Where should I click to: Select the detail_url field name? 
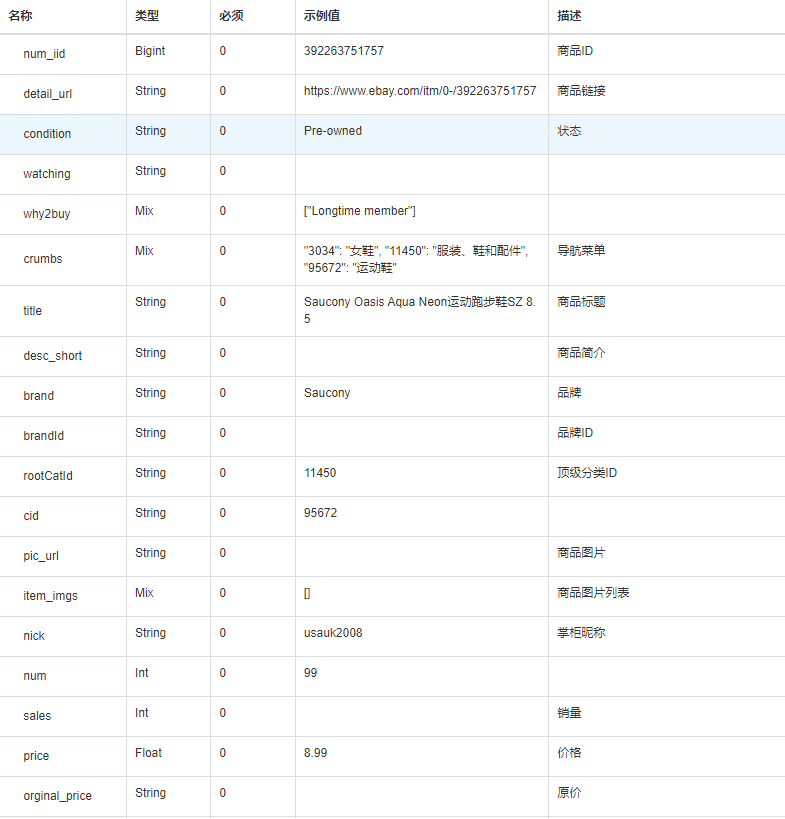tap(48, 94)
